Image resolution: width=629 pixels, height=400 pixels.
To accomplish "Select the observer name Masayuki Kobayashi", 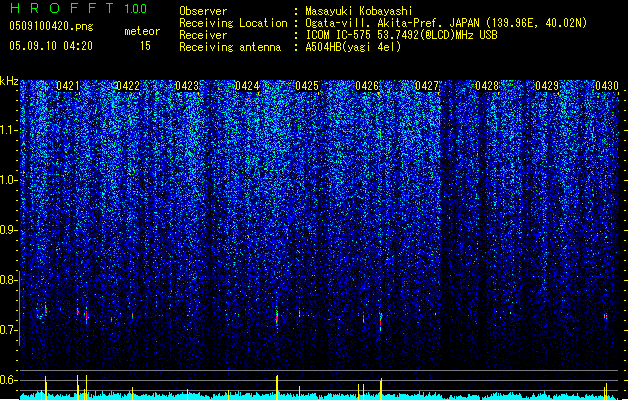I will tap(359, 11).
